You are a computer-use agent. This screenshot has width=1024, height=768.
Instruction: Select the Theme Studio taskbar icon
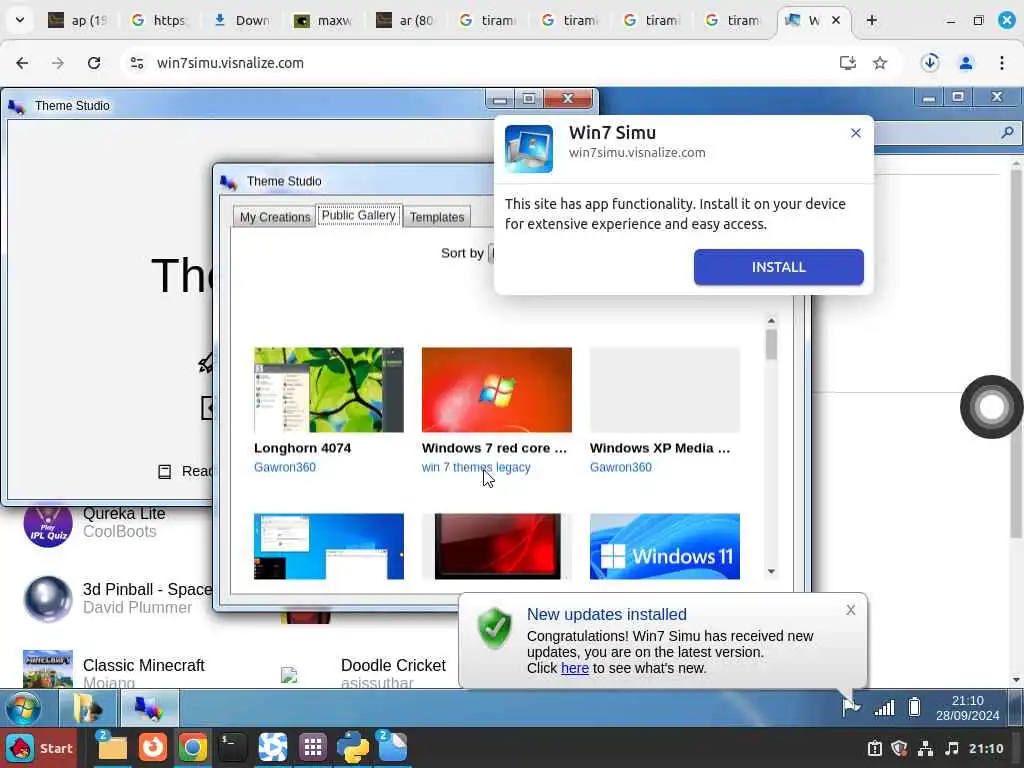pyautogui.click(x=148, y=708)
